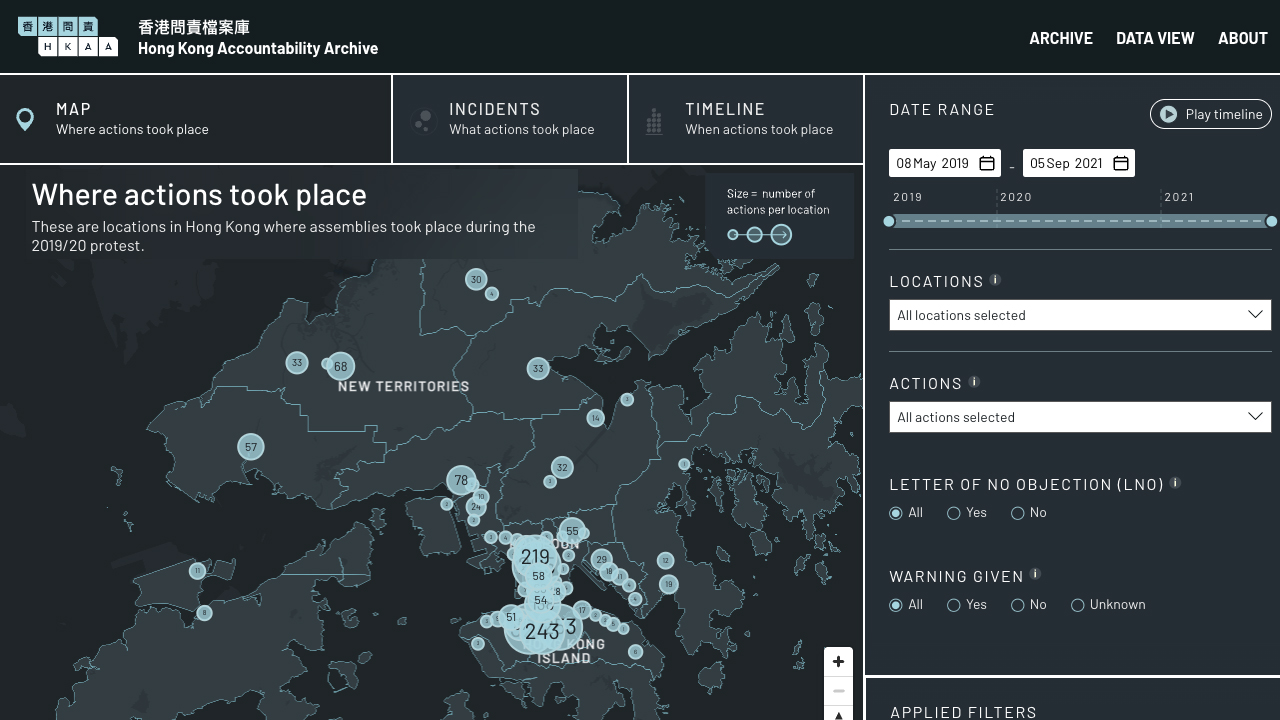Screen dimensions: 1280x720
Task: Open the Archive menu item
Action: (1061, 38)
